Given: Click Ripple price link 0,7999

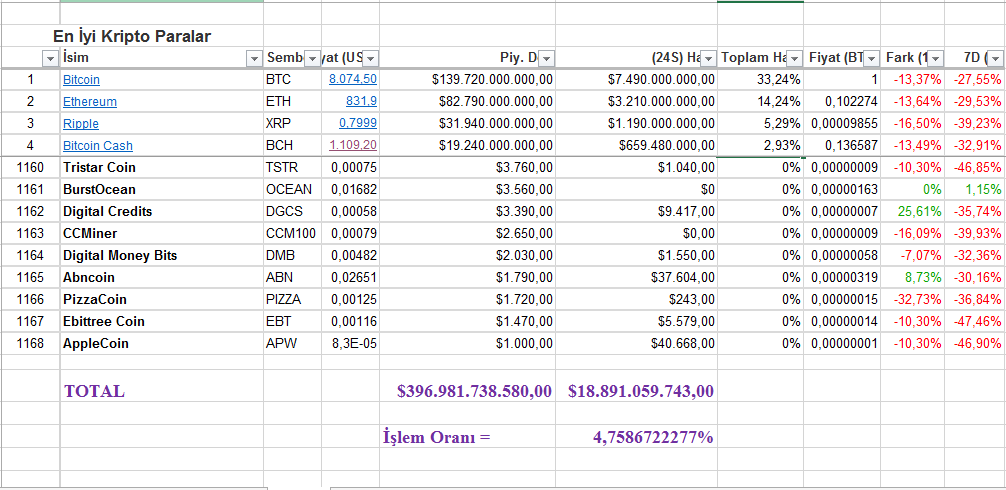Looking at the screenshot, I should (358, 123).
